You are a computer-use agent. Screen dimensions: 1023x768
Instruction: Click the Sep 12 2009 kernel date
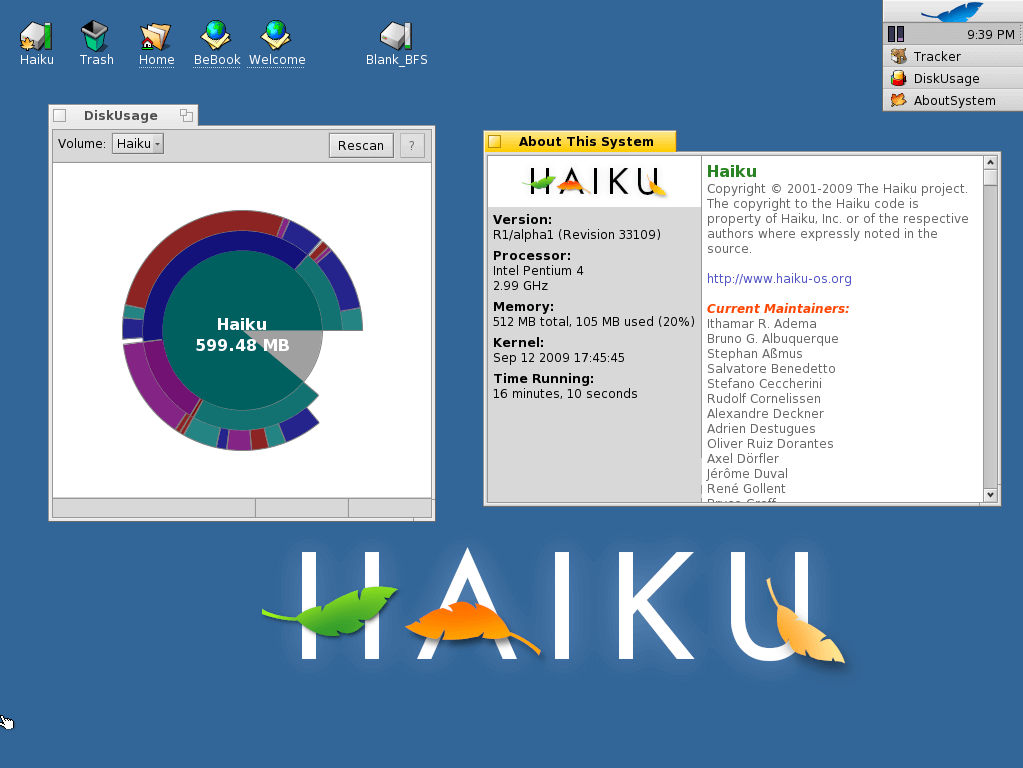click(558, 358)
